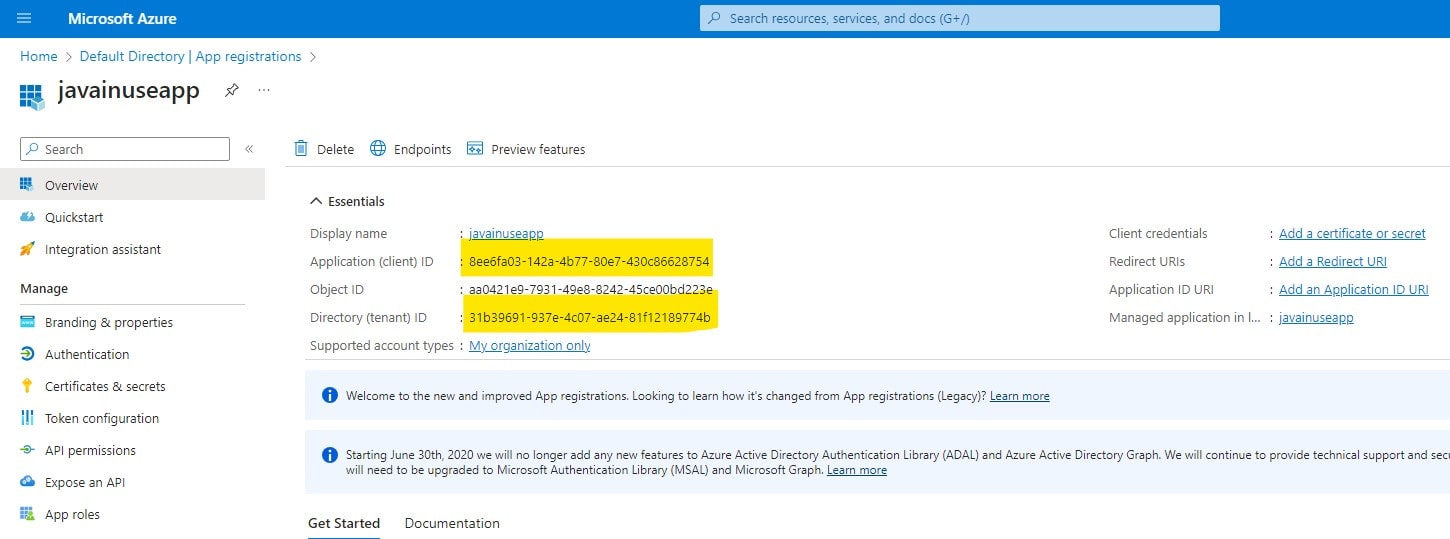The image size is (1450, 539).
Task: Click the Quickstart cloud icon
Action: coord(27,217)
